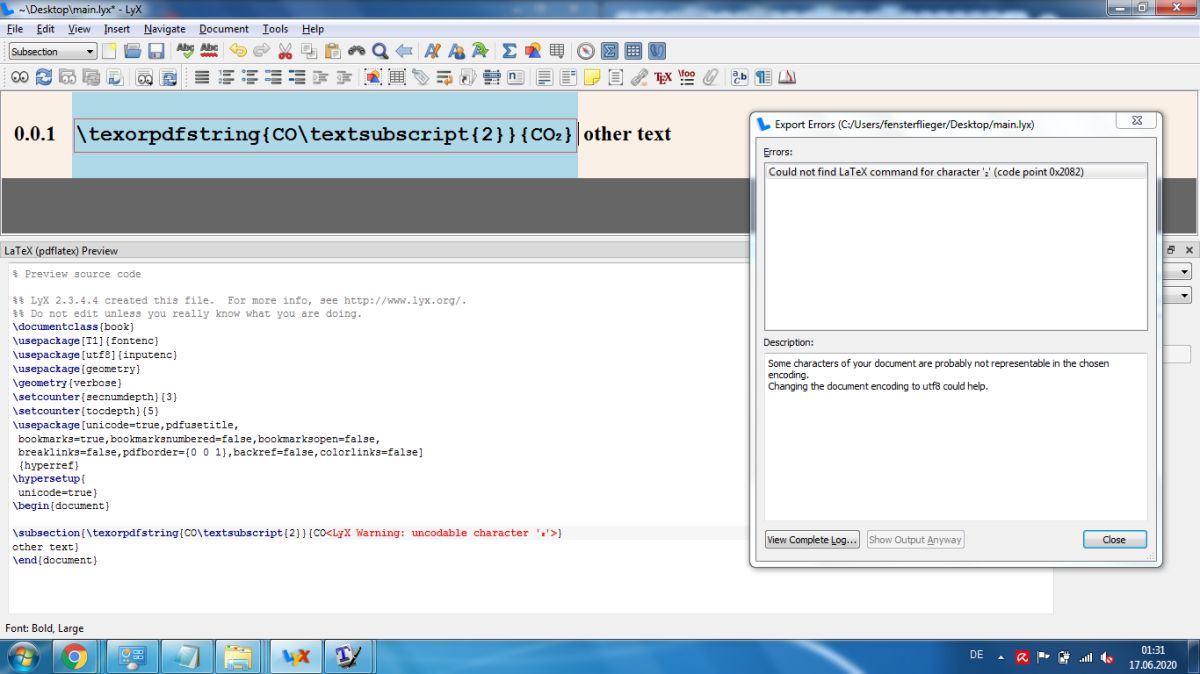Close the Export Errors dialog via Close button
1200x674 pixels.
1114,540
